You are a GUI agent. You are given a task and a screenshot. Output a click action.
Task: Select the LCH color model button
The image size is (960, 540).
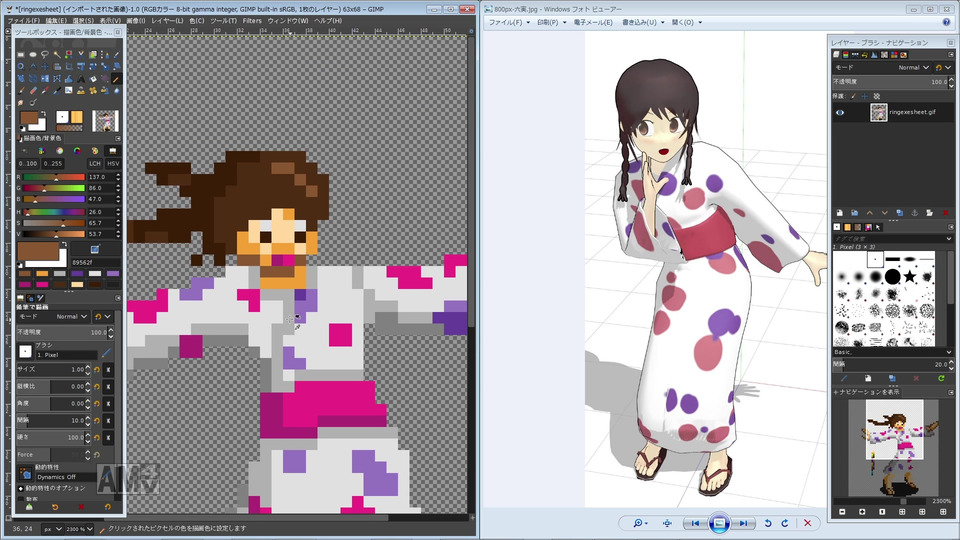[95, 163]
